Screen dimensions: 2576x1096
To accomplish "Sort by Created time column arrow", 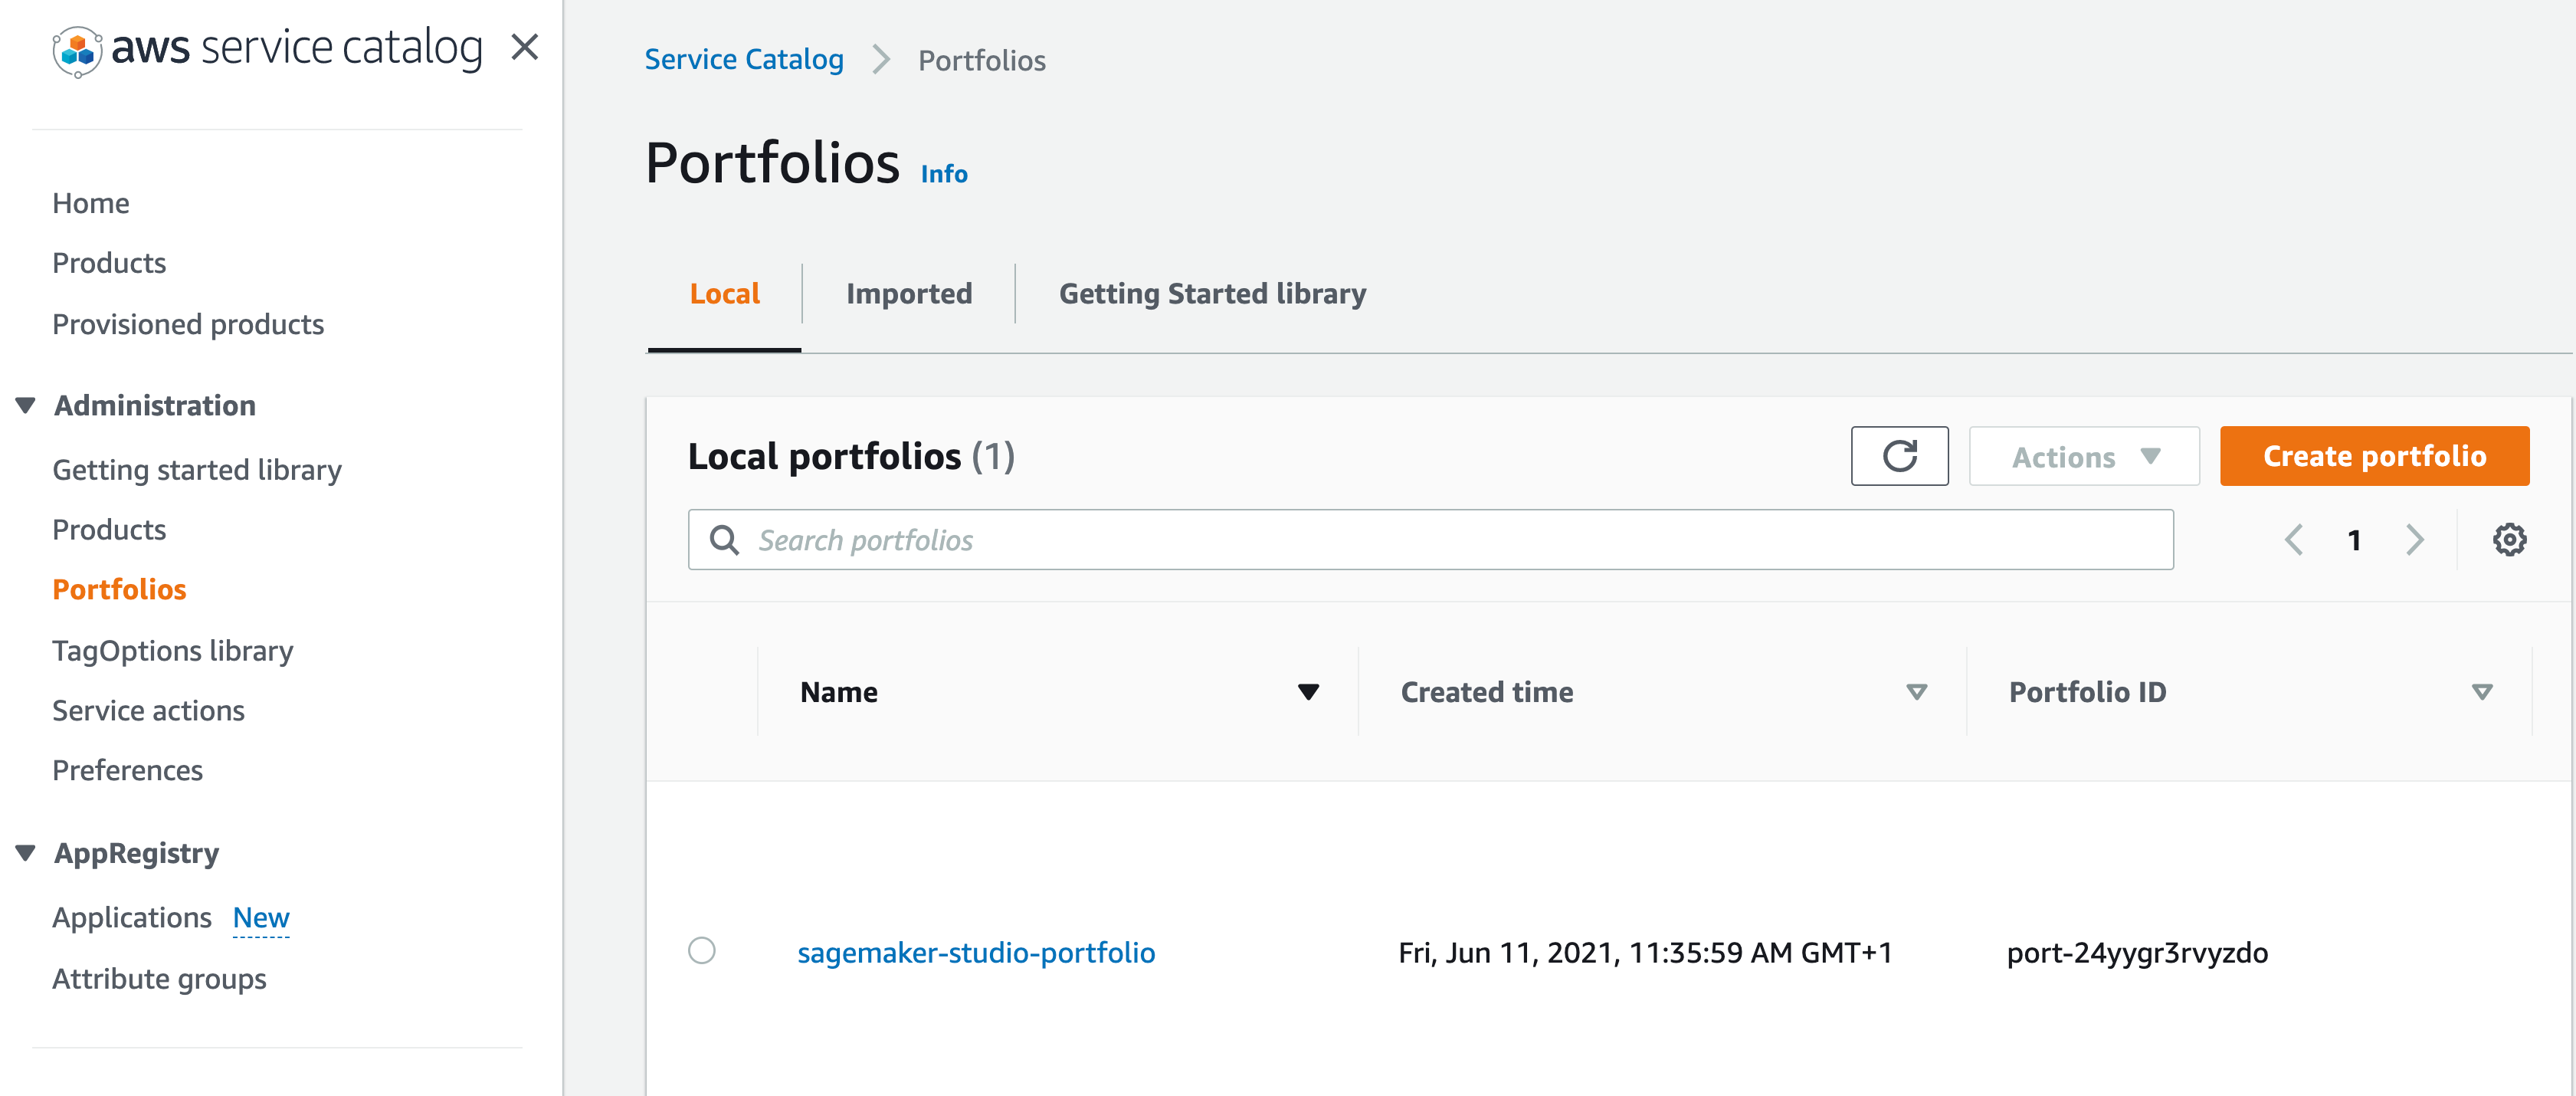I will [x=1916, y=692].
